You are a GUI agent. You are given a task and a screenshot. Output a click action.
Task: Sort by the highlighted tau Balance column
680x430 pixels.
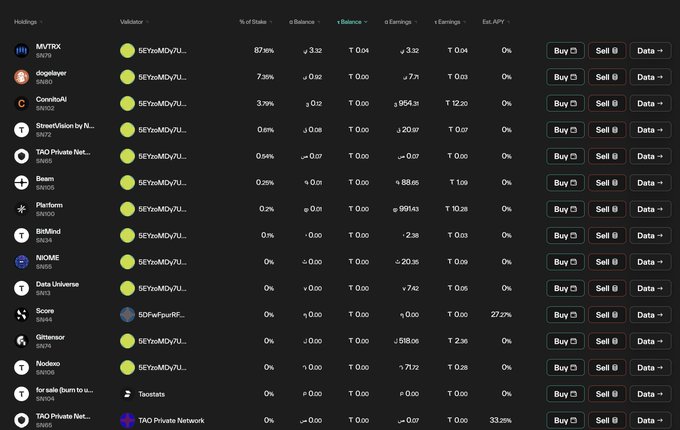click(352, 22)
